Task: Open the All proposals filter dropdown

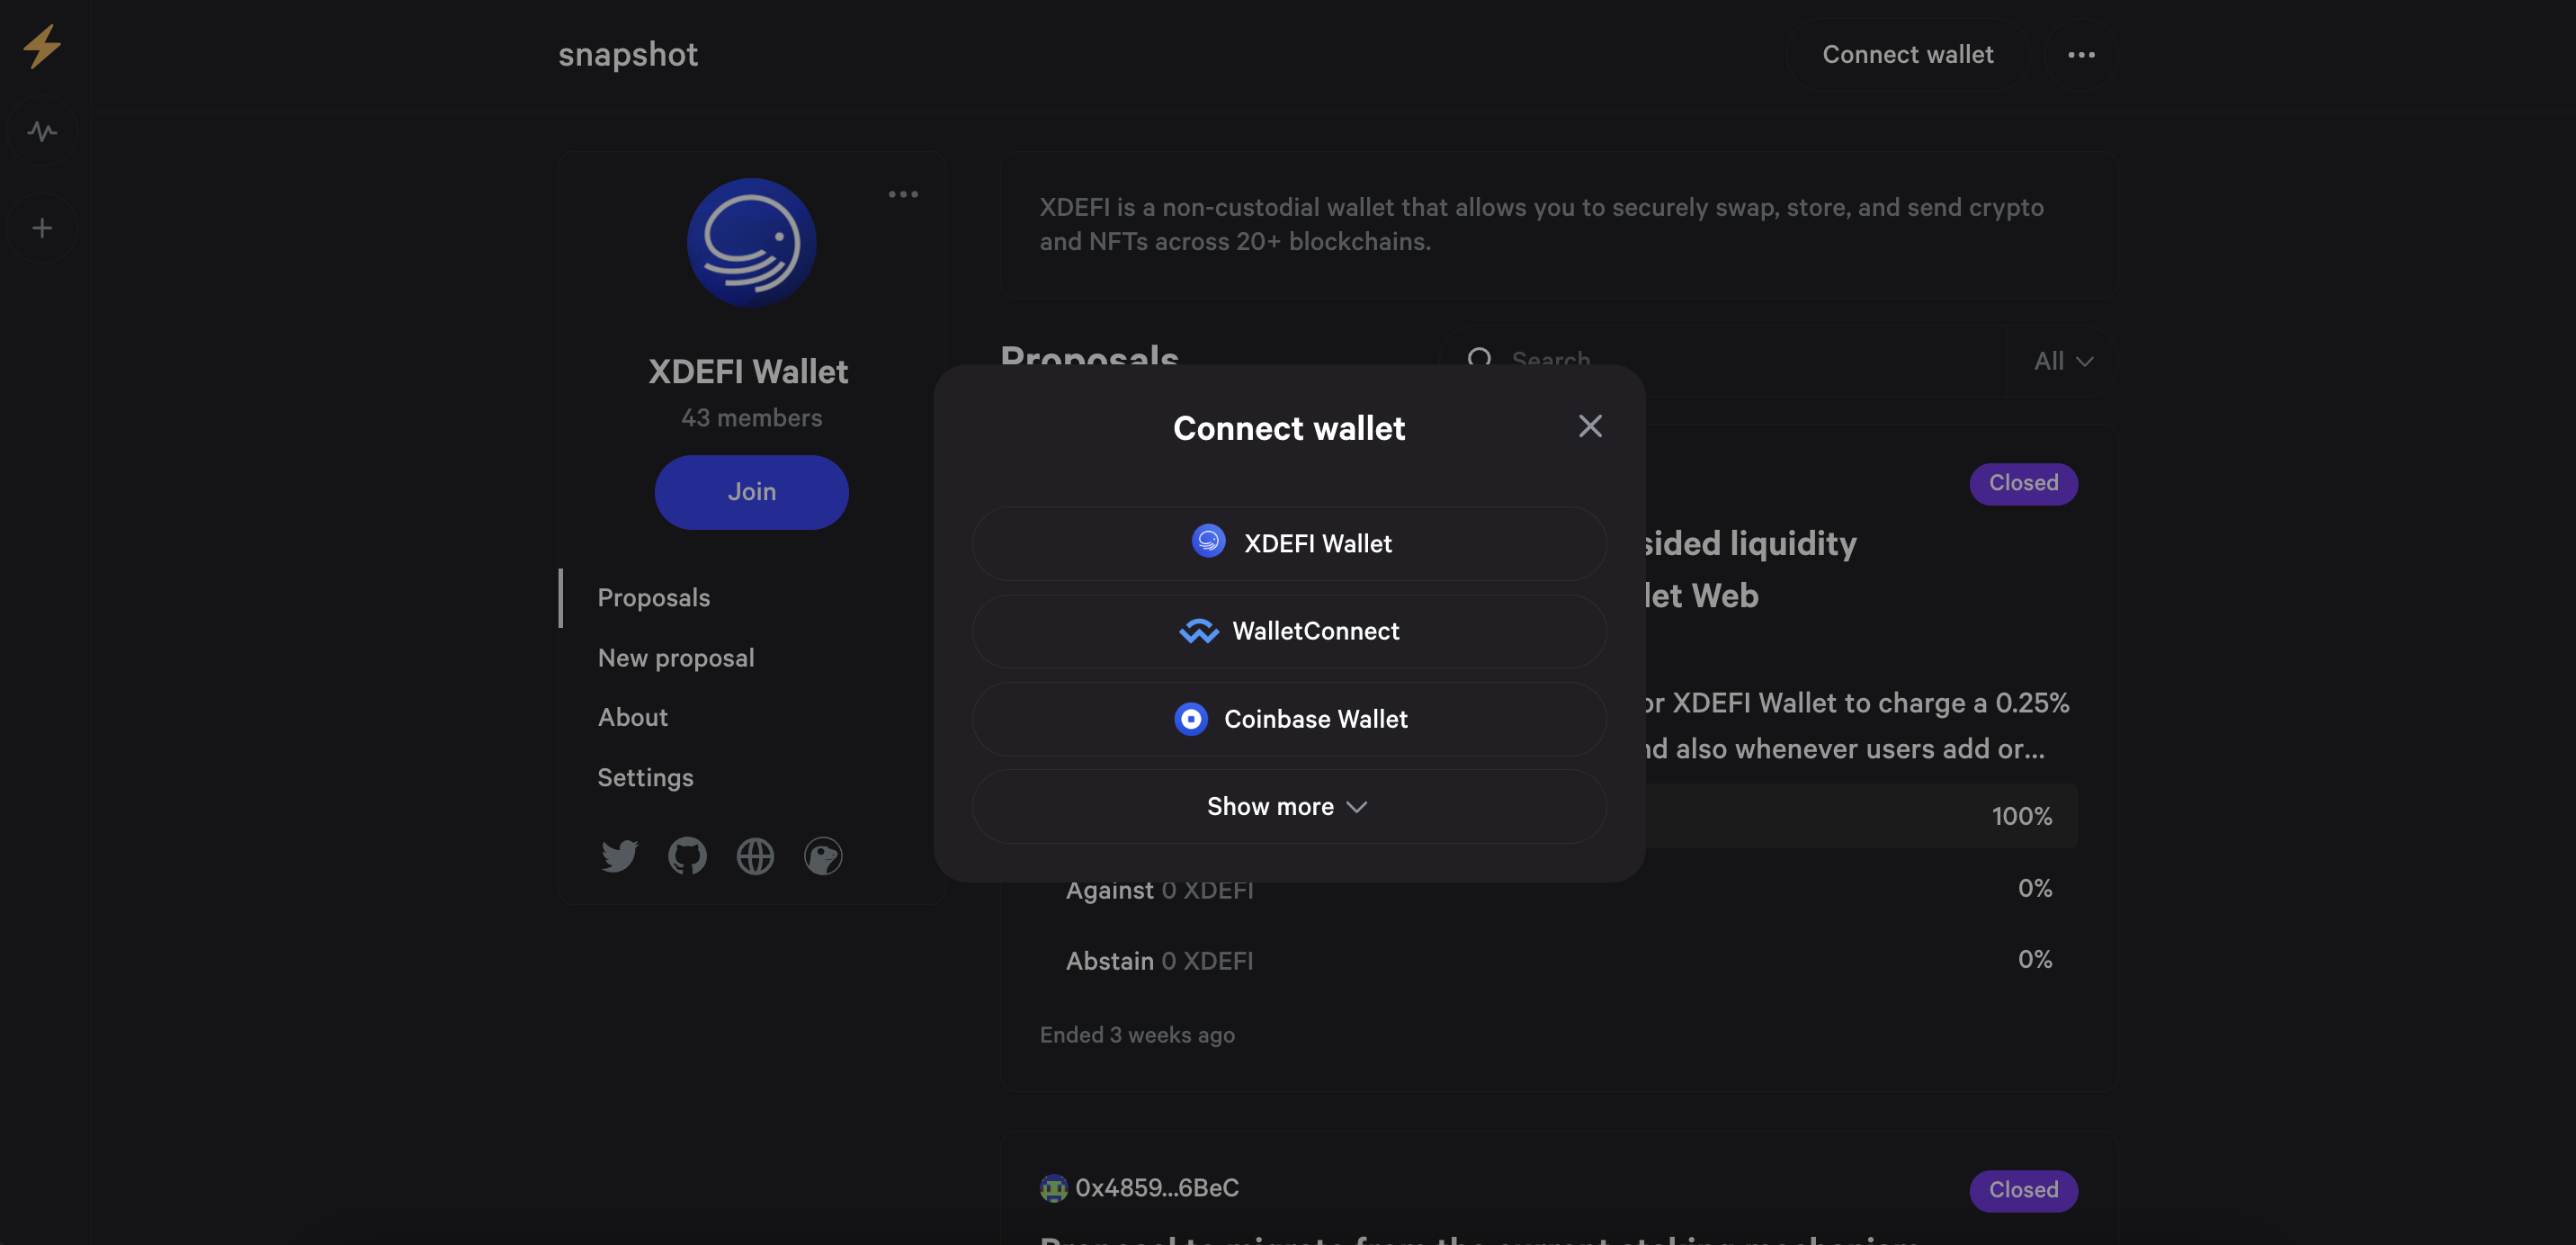Action: point(2062,361)
